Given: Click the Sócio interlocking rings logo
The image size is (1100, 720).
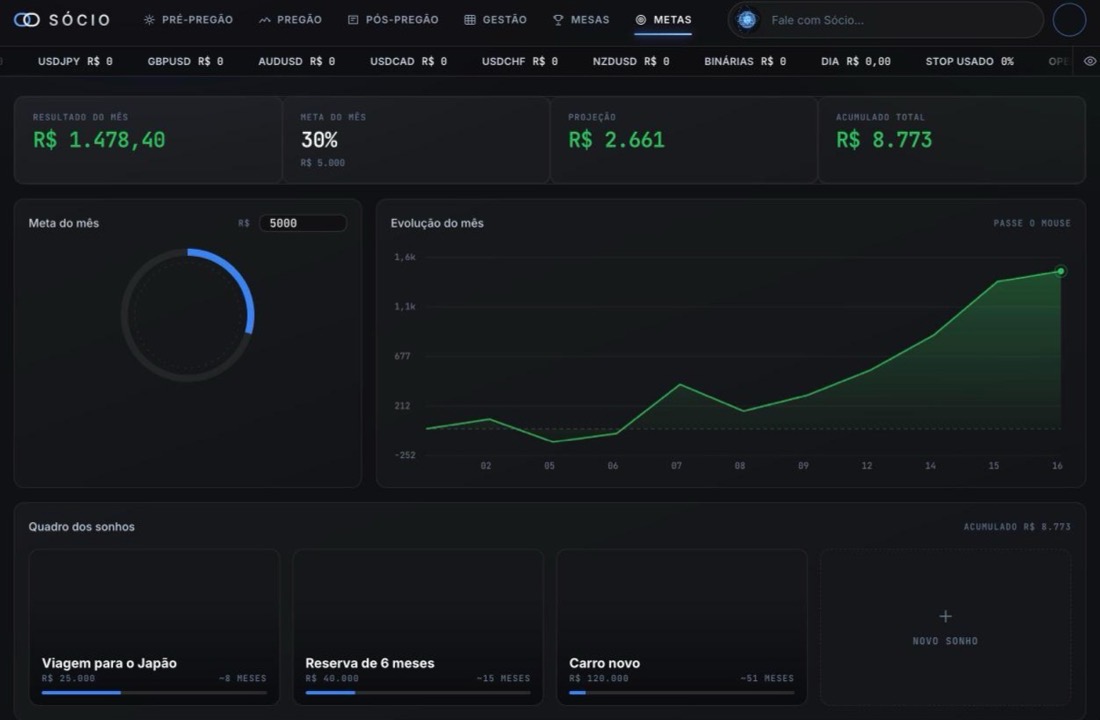Looking at the screenshot, I should coord(27,20).
